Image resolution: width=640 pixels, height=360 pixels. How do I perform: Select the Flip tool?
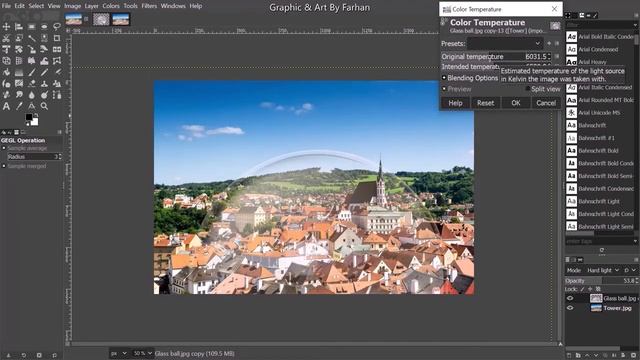click(x=57, y=49)
